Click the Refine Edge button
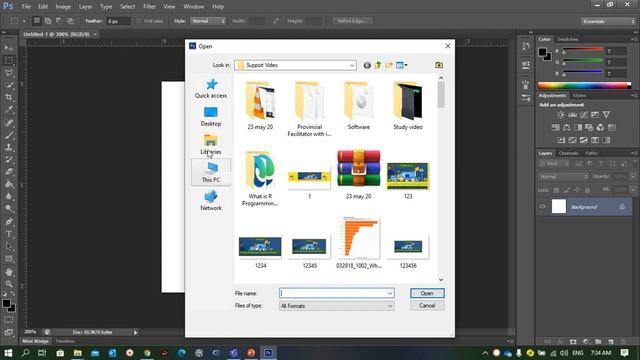 tap(352, 21)
